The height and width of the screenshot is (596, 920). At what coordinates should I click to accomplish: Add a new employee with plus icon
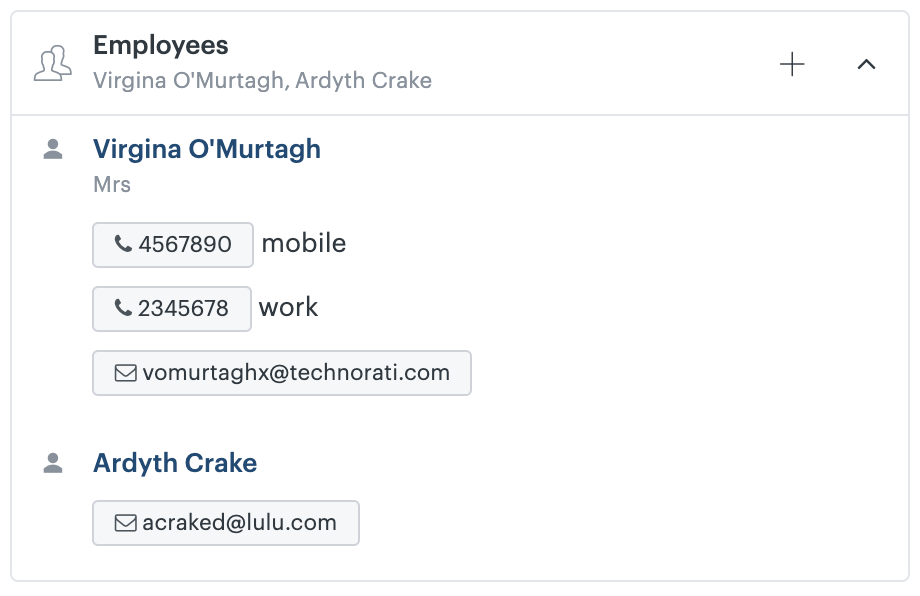pyautogui.click(x=792, y=64)
